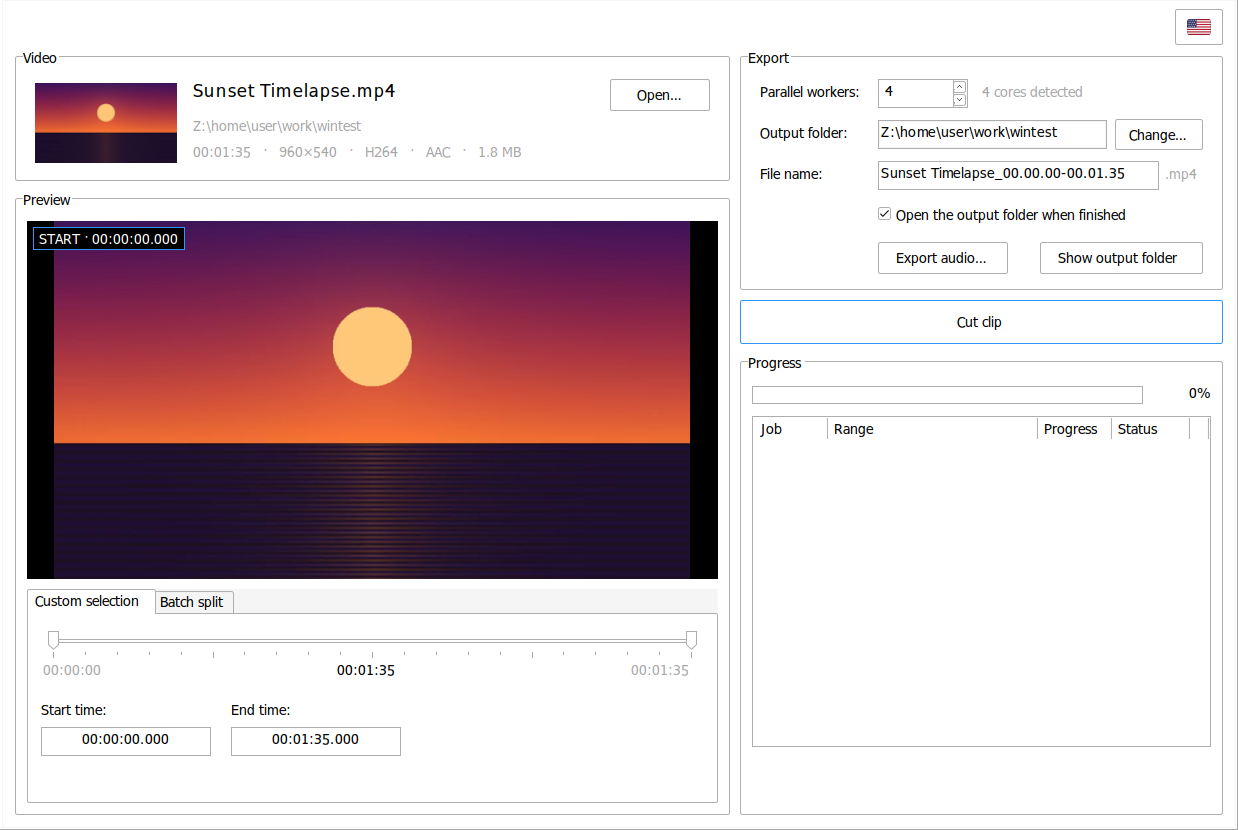This screenshot has width=1238, height=830.
Task: Click the Open... button
Action: [659, 95]
